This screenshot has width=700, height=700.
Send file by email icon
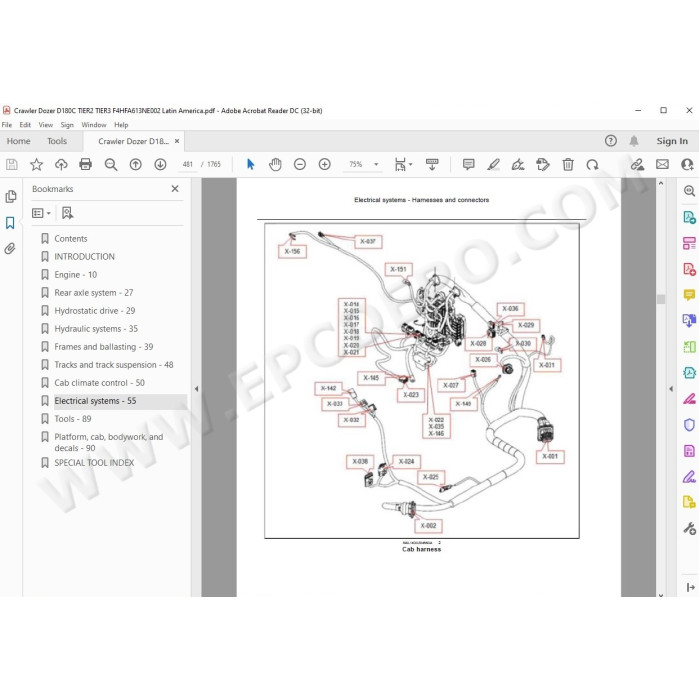[662, 165]
